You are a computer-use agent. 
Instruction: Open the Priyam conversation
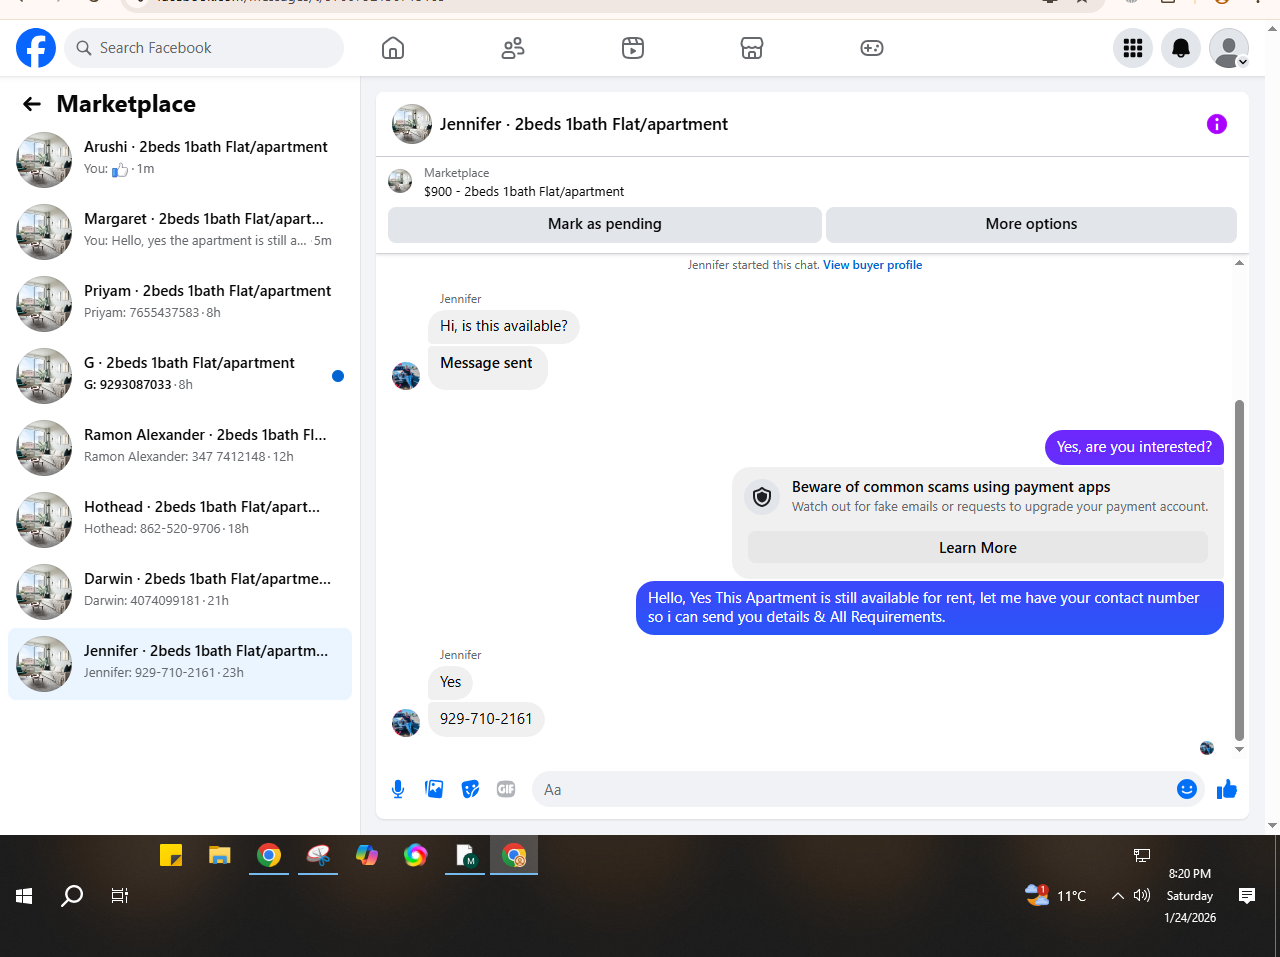click(180, 304)
